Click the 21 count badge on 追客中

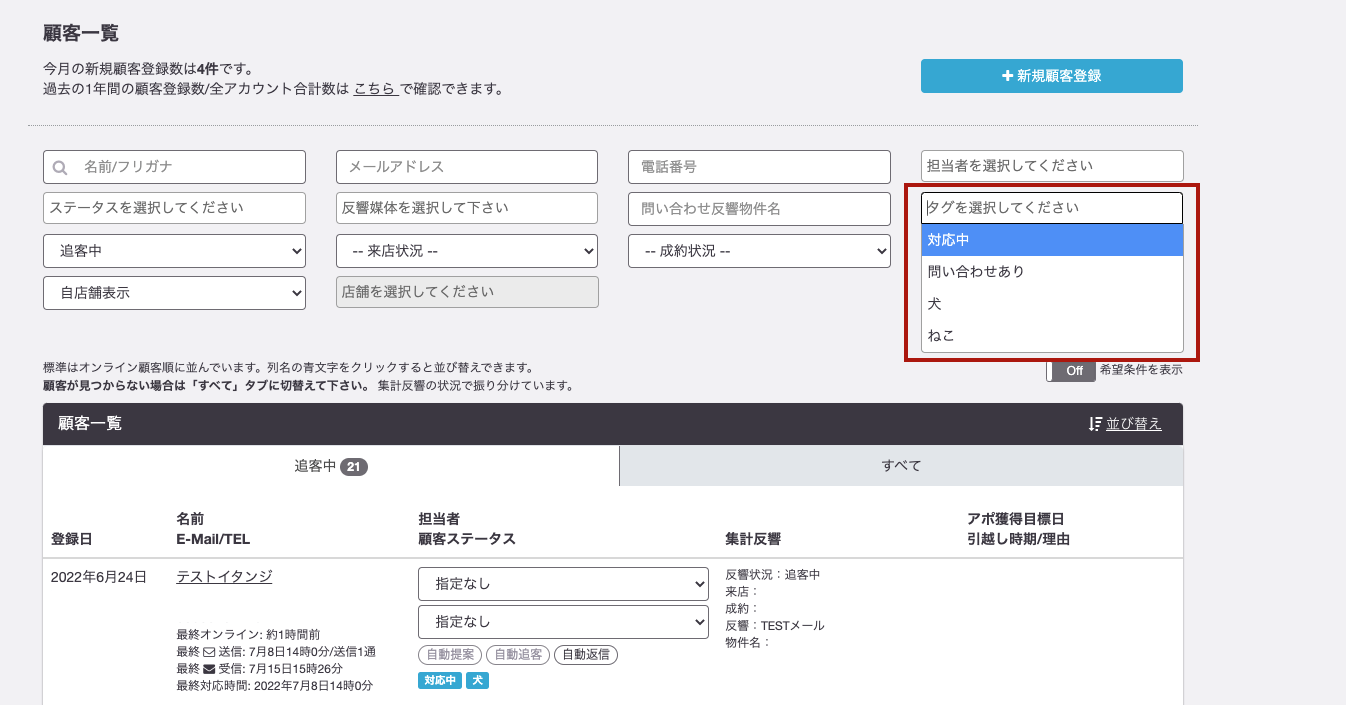click(354, 467)
